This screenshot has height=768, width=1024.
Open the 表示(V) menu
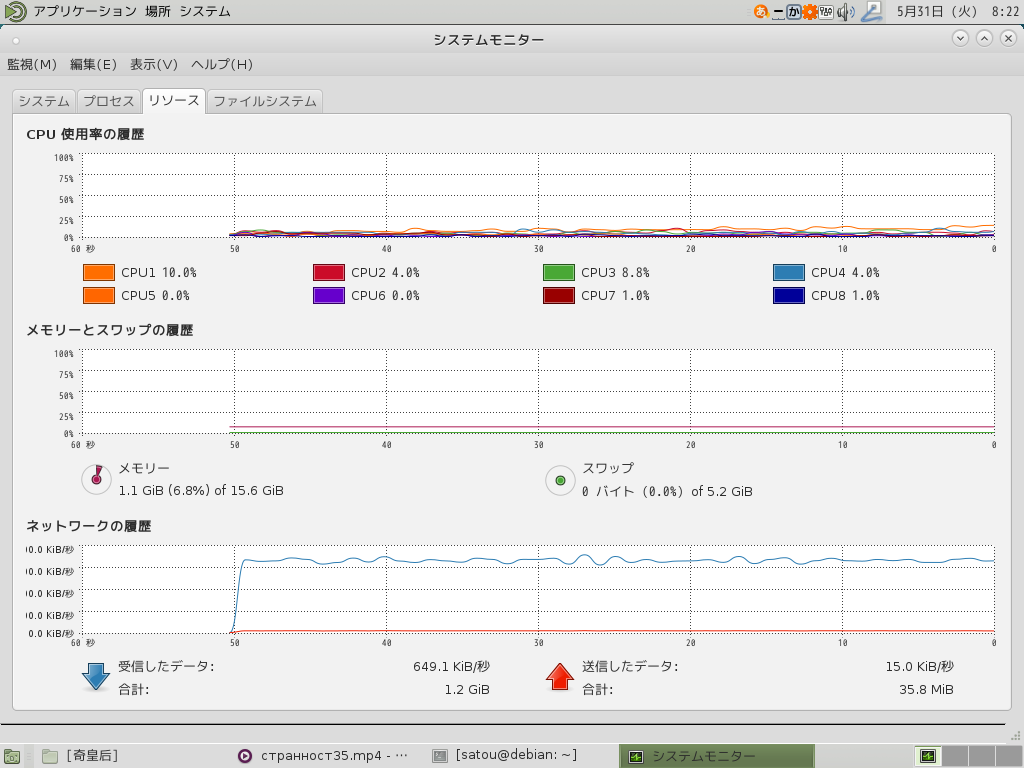pyautogui.click(x=153, y=64)
